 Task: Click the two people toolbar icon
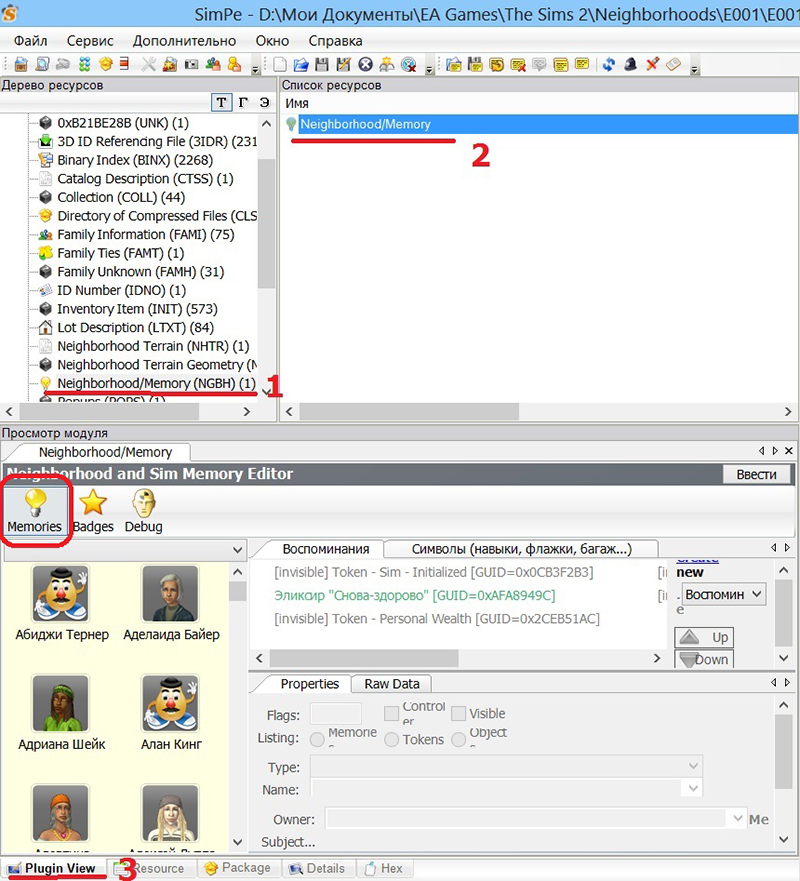pyautogui.click(x=213, y=65)
